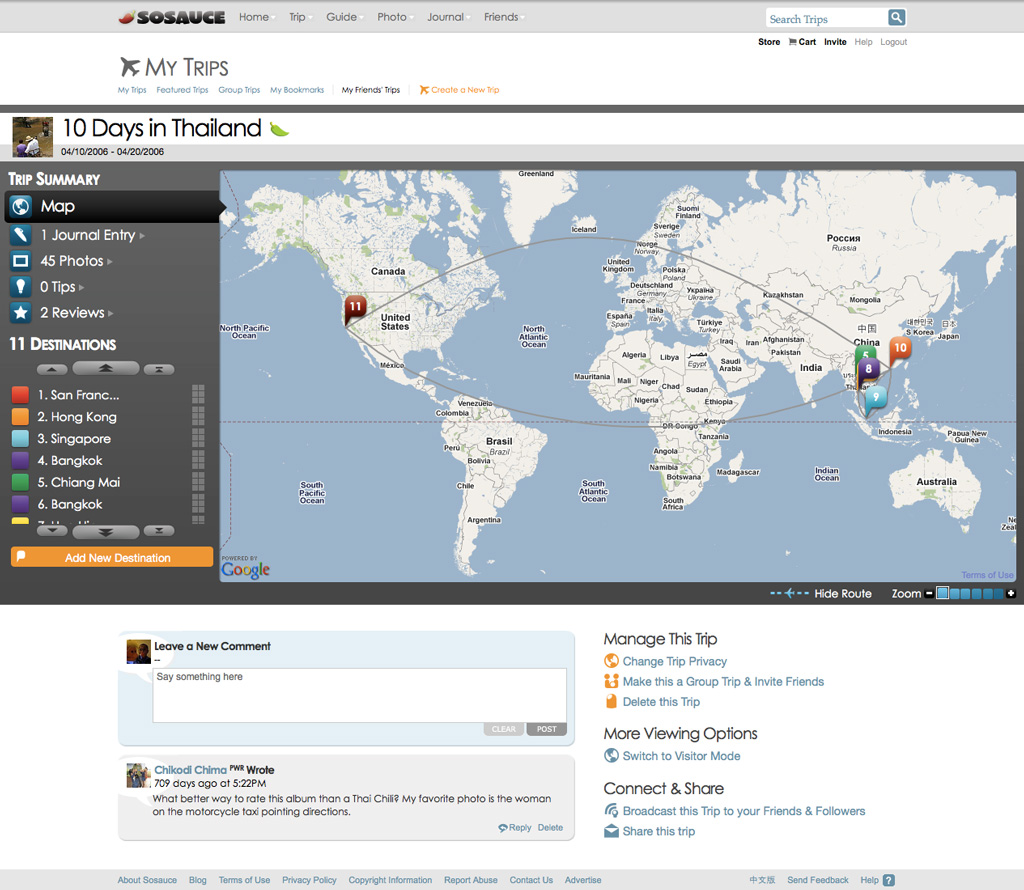1024x890 pixels.
Task: Jump to top of destinations list
Action: 159,370
